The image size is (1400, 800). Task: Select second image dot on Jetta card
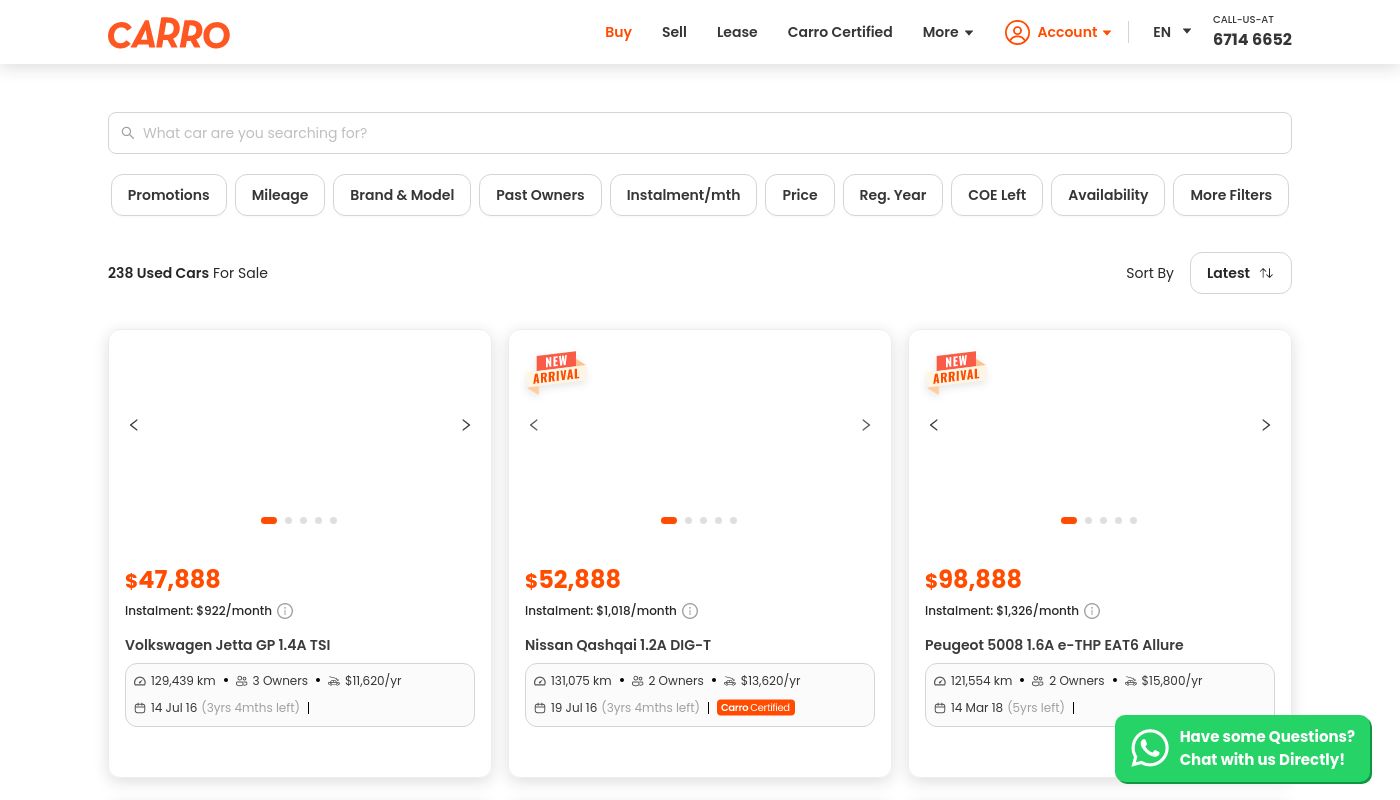(x=288, y=520)
